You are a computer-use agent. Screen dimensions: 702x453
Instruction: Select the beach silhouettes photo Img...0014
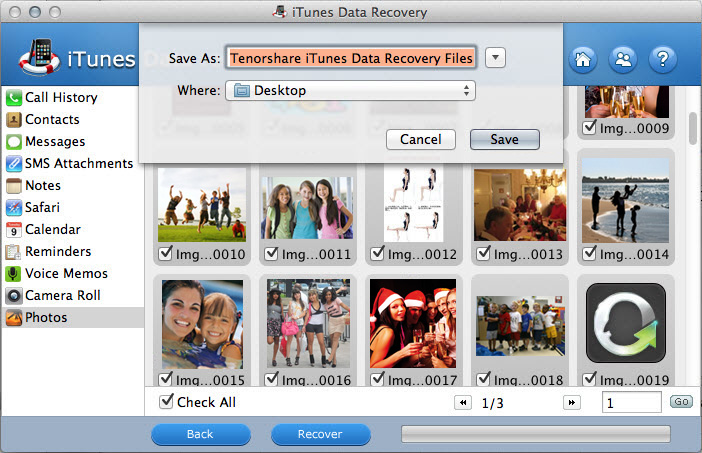tap(625, 201)
